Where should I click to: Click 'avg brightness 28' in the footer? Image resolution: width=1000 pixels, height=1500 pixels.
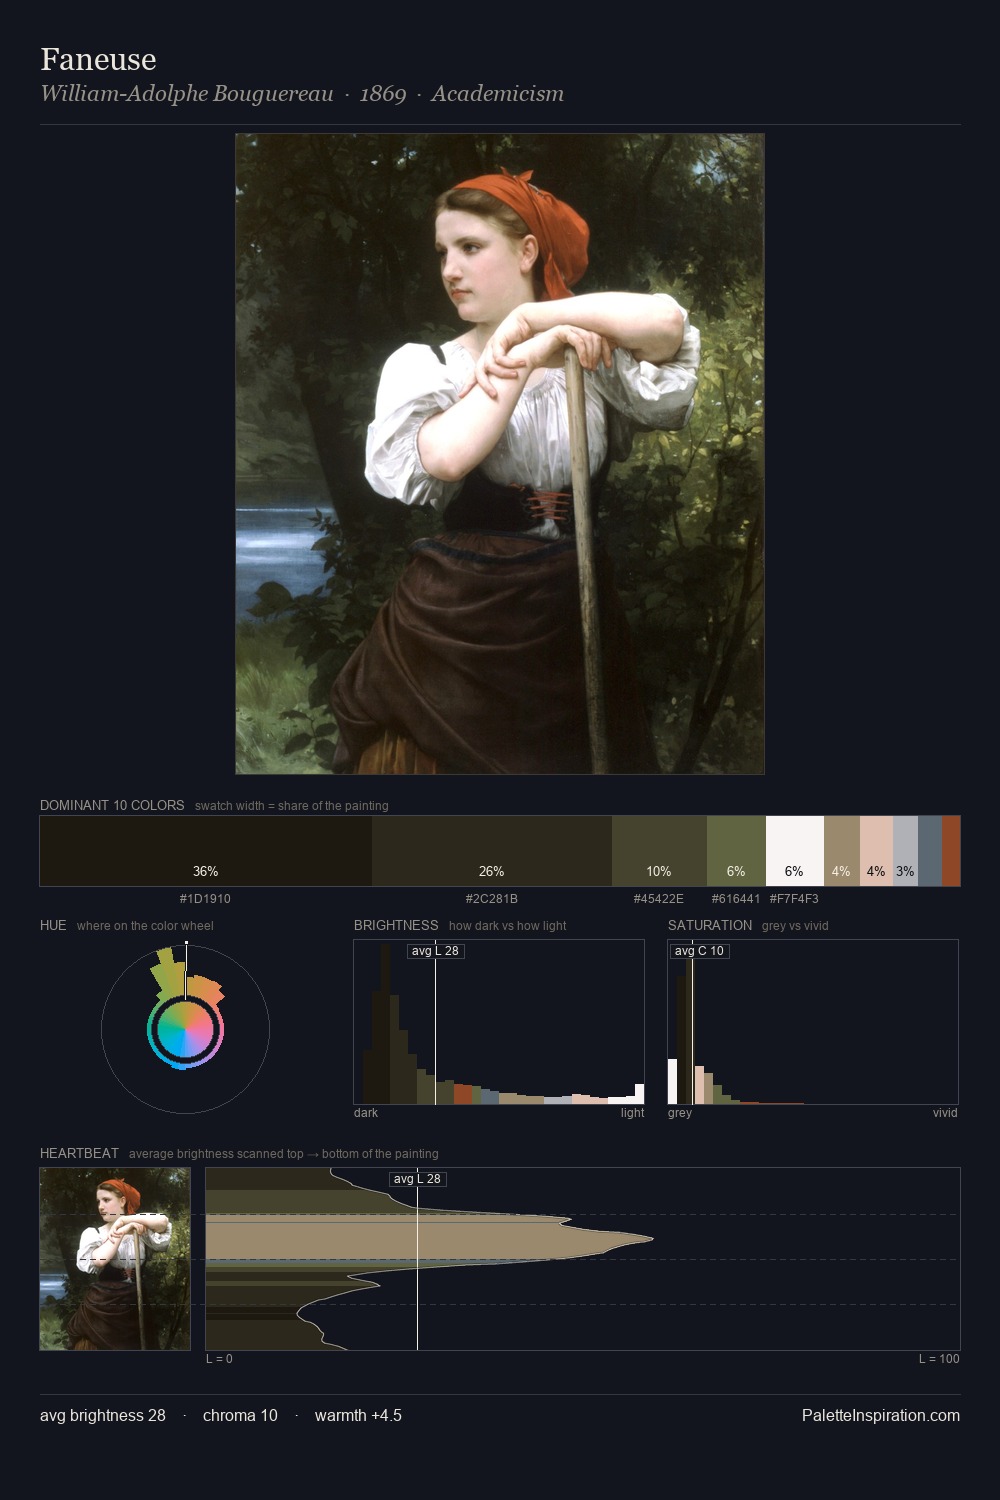click(x=103, y=1416)
